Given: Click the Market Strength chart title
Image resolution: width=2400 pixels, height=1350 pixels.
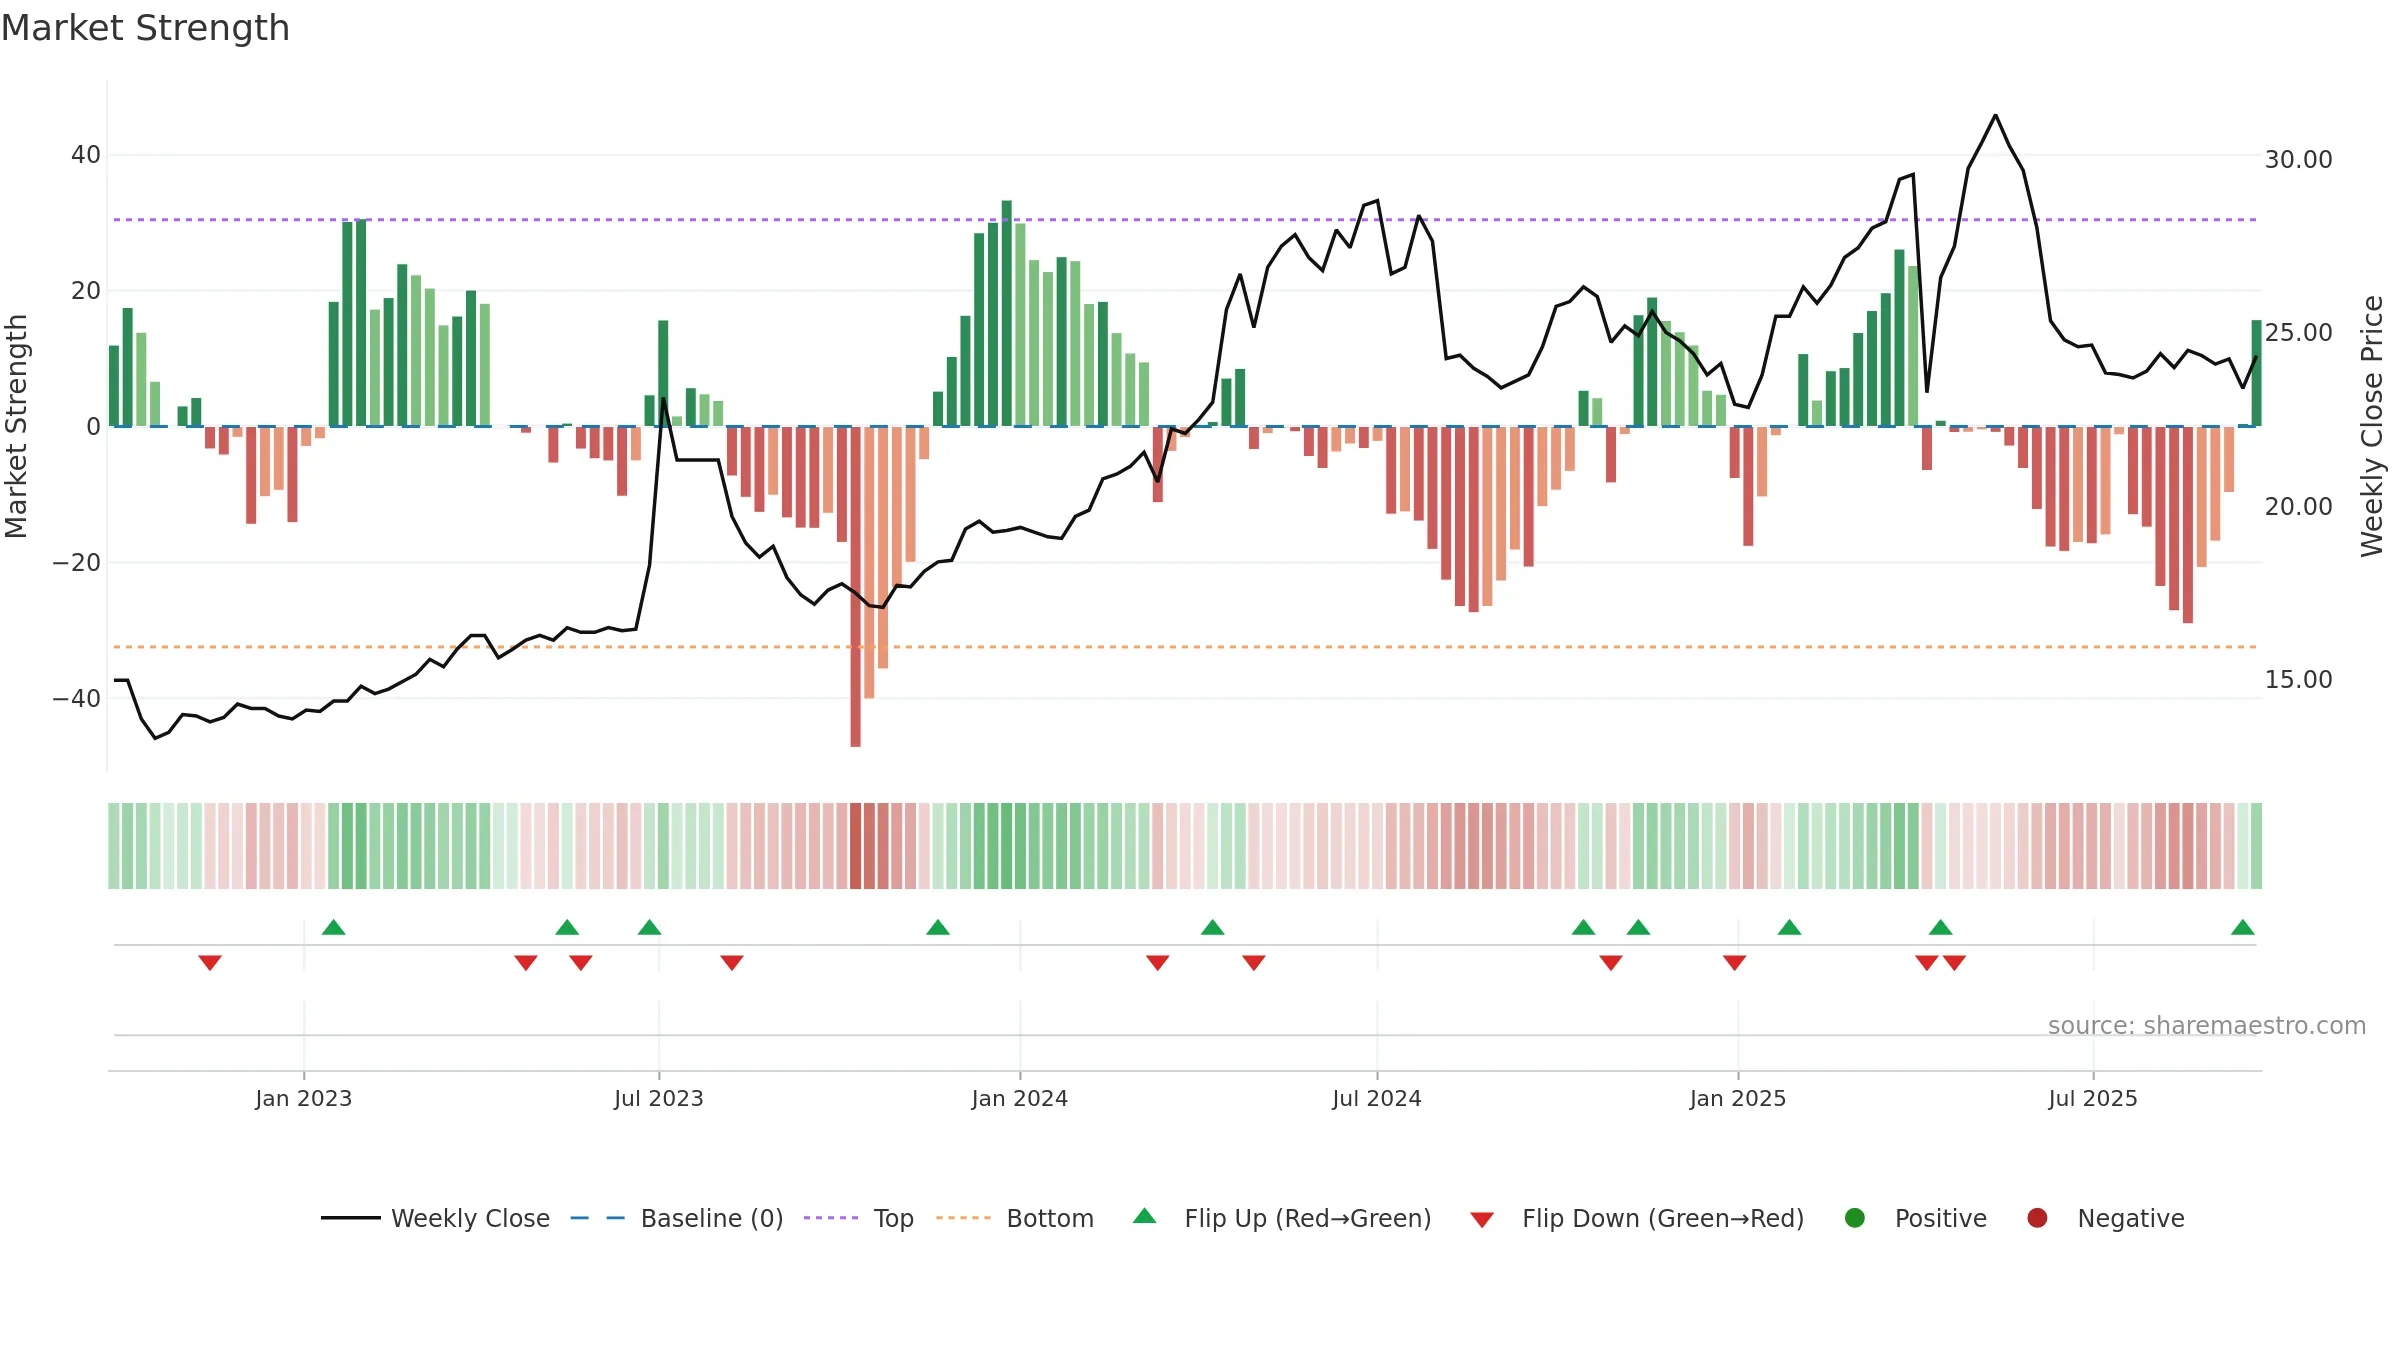Looking at the screenshot, I should [145, 28].
